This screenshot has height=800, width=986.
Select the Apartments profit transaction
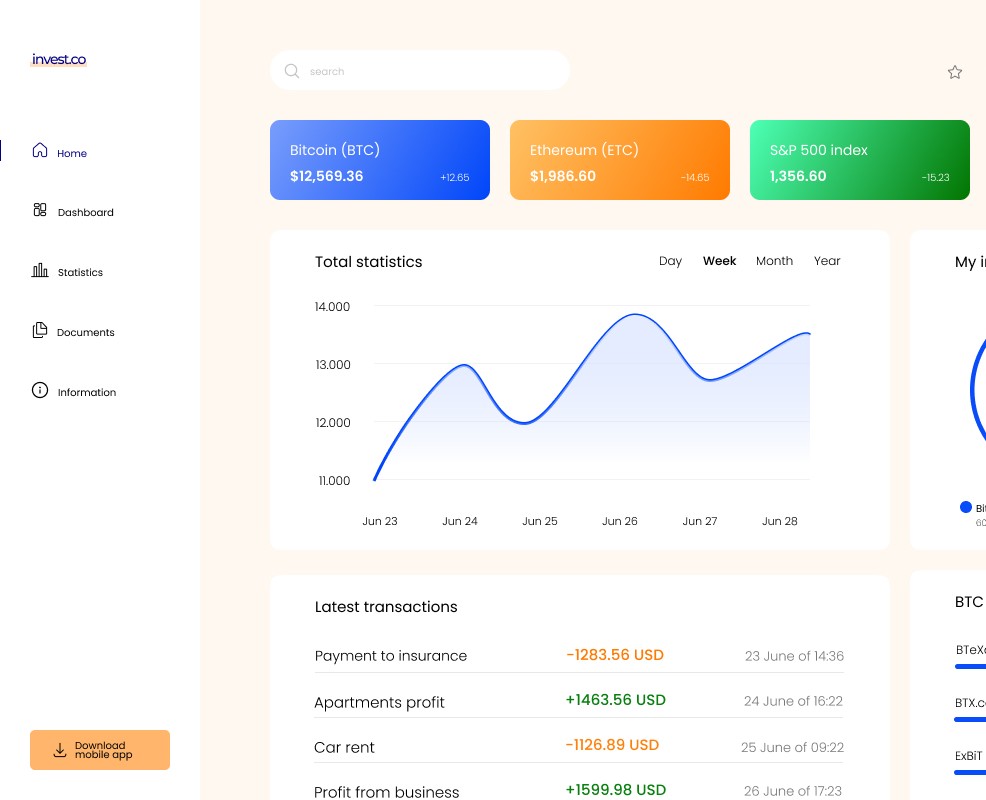coord(579,701)
